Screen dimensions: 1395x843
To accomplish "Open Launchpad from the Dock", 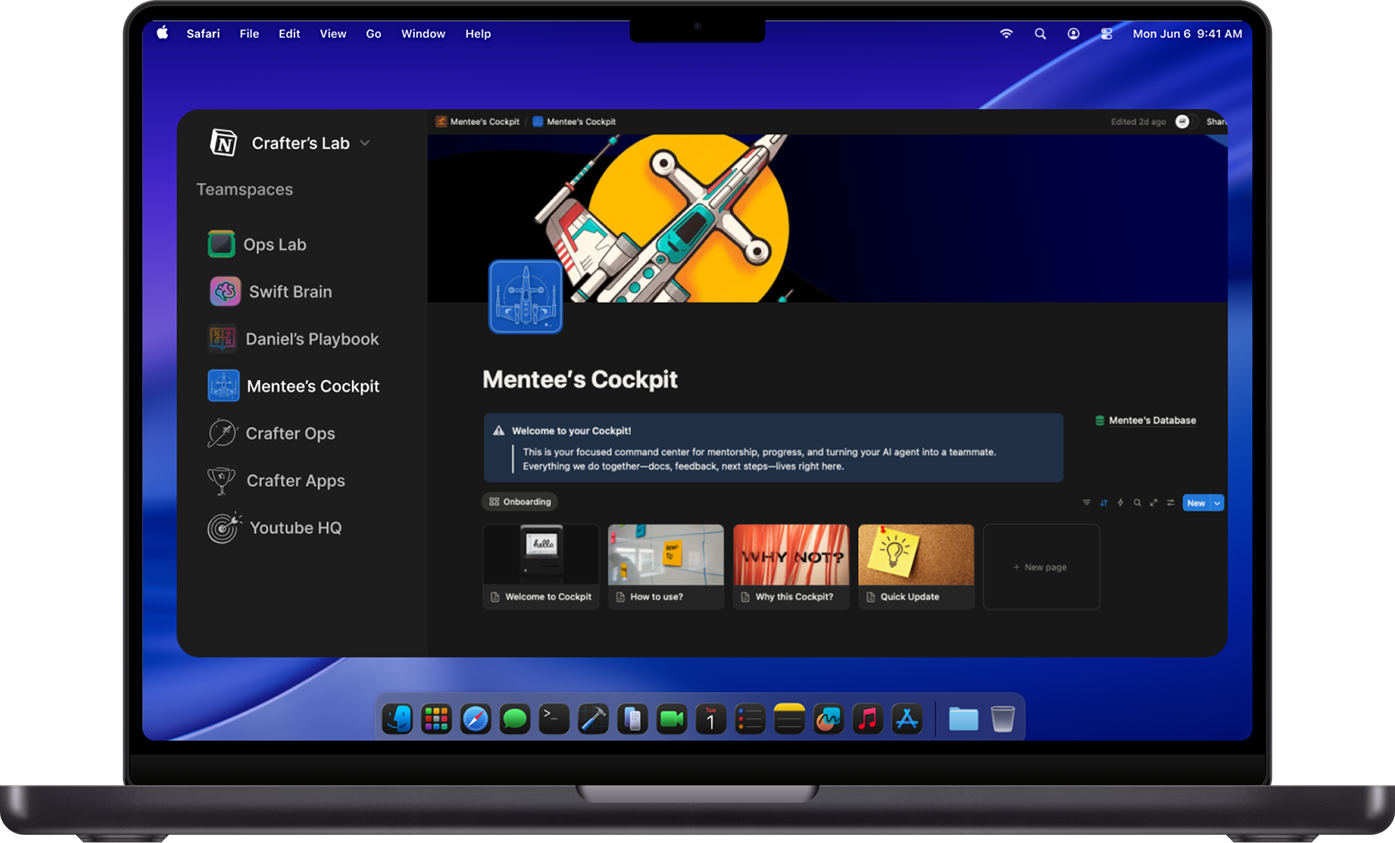I will [436, 718].
